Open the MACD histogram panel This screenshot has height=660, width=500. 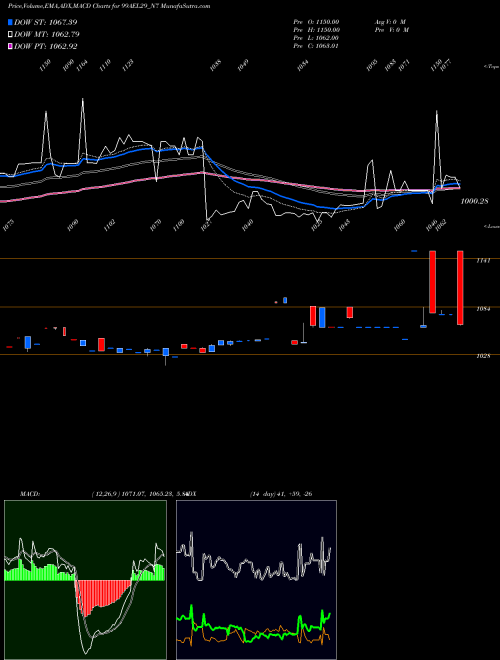(x=85, y=580)
